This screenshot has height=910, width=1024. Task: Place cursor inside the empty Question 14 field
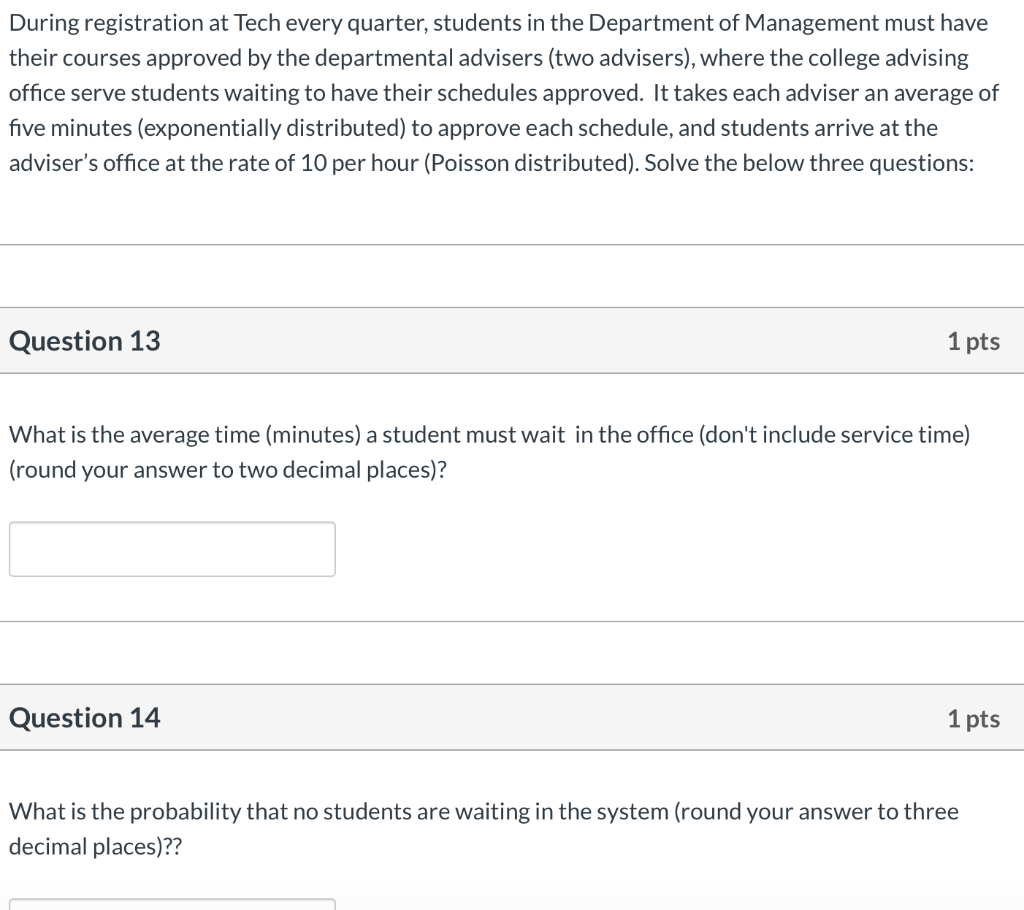point(171,905)
